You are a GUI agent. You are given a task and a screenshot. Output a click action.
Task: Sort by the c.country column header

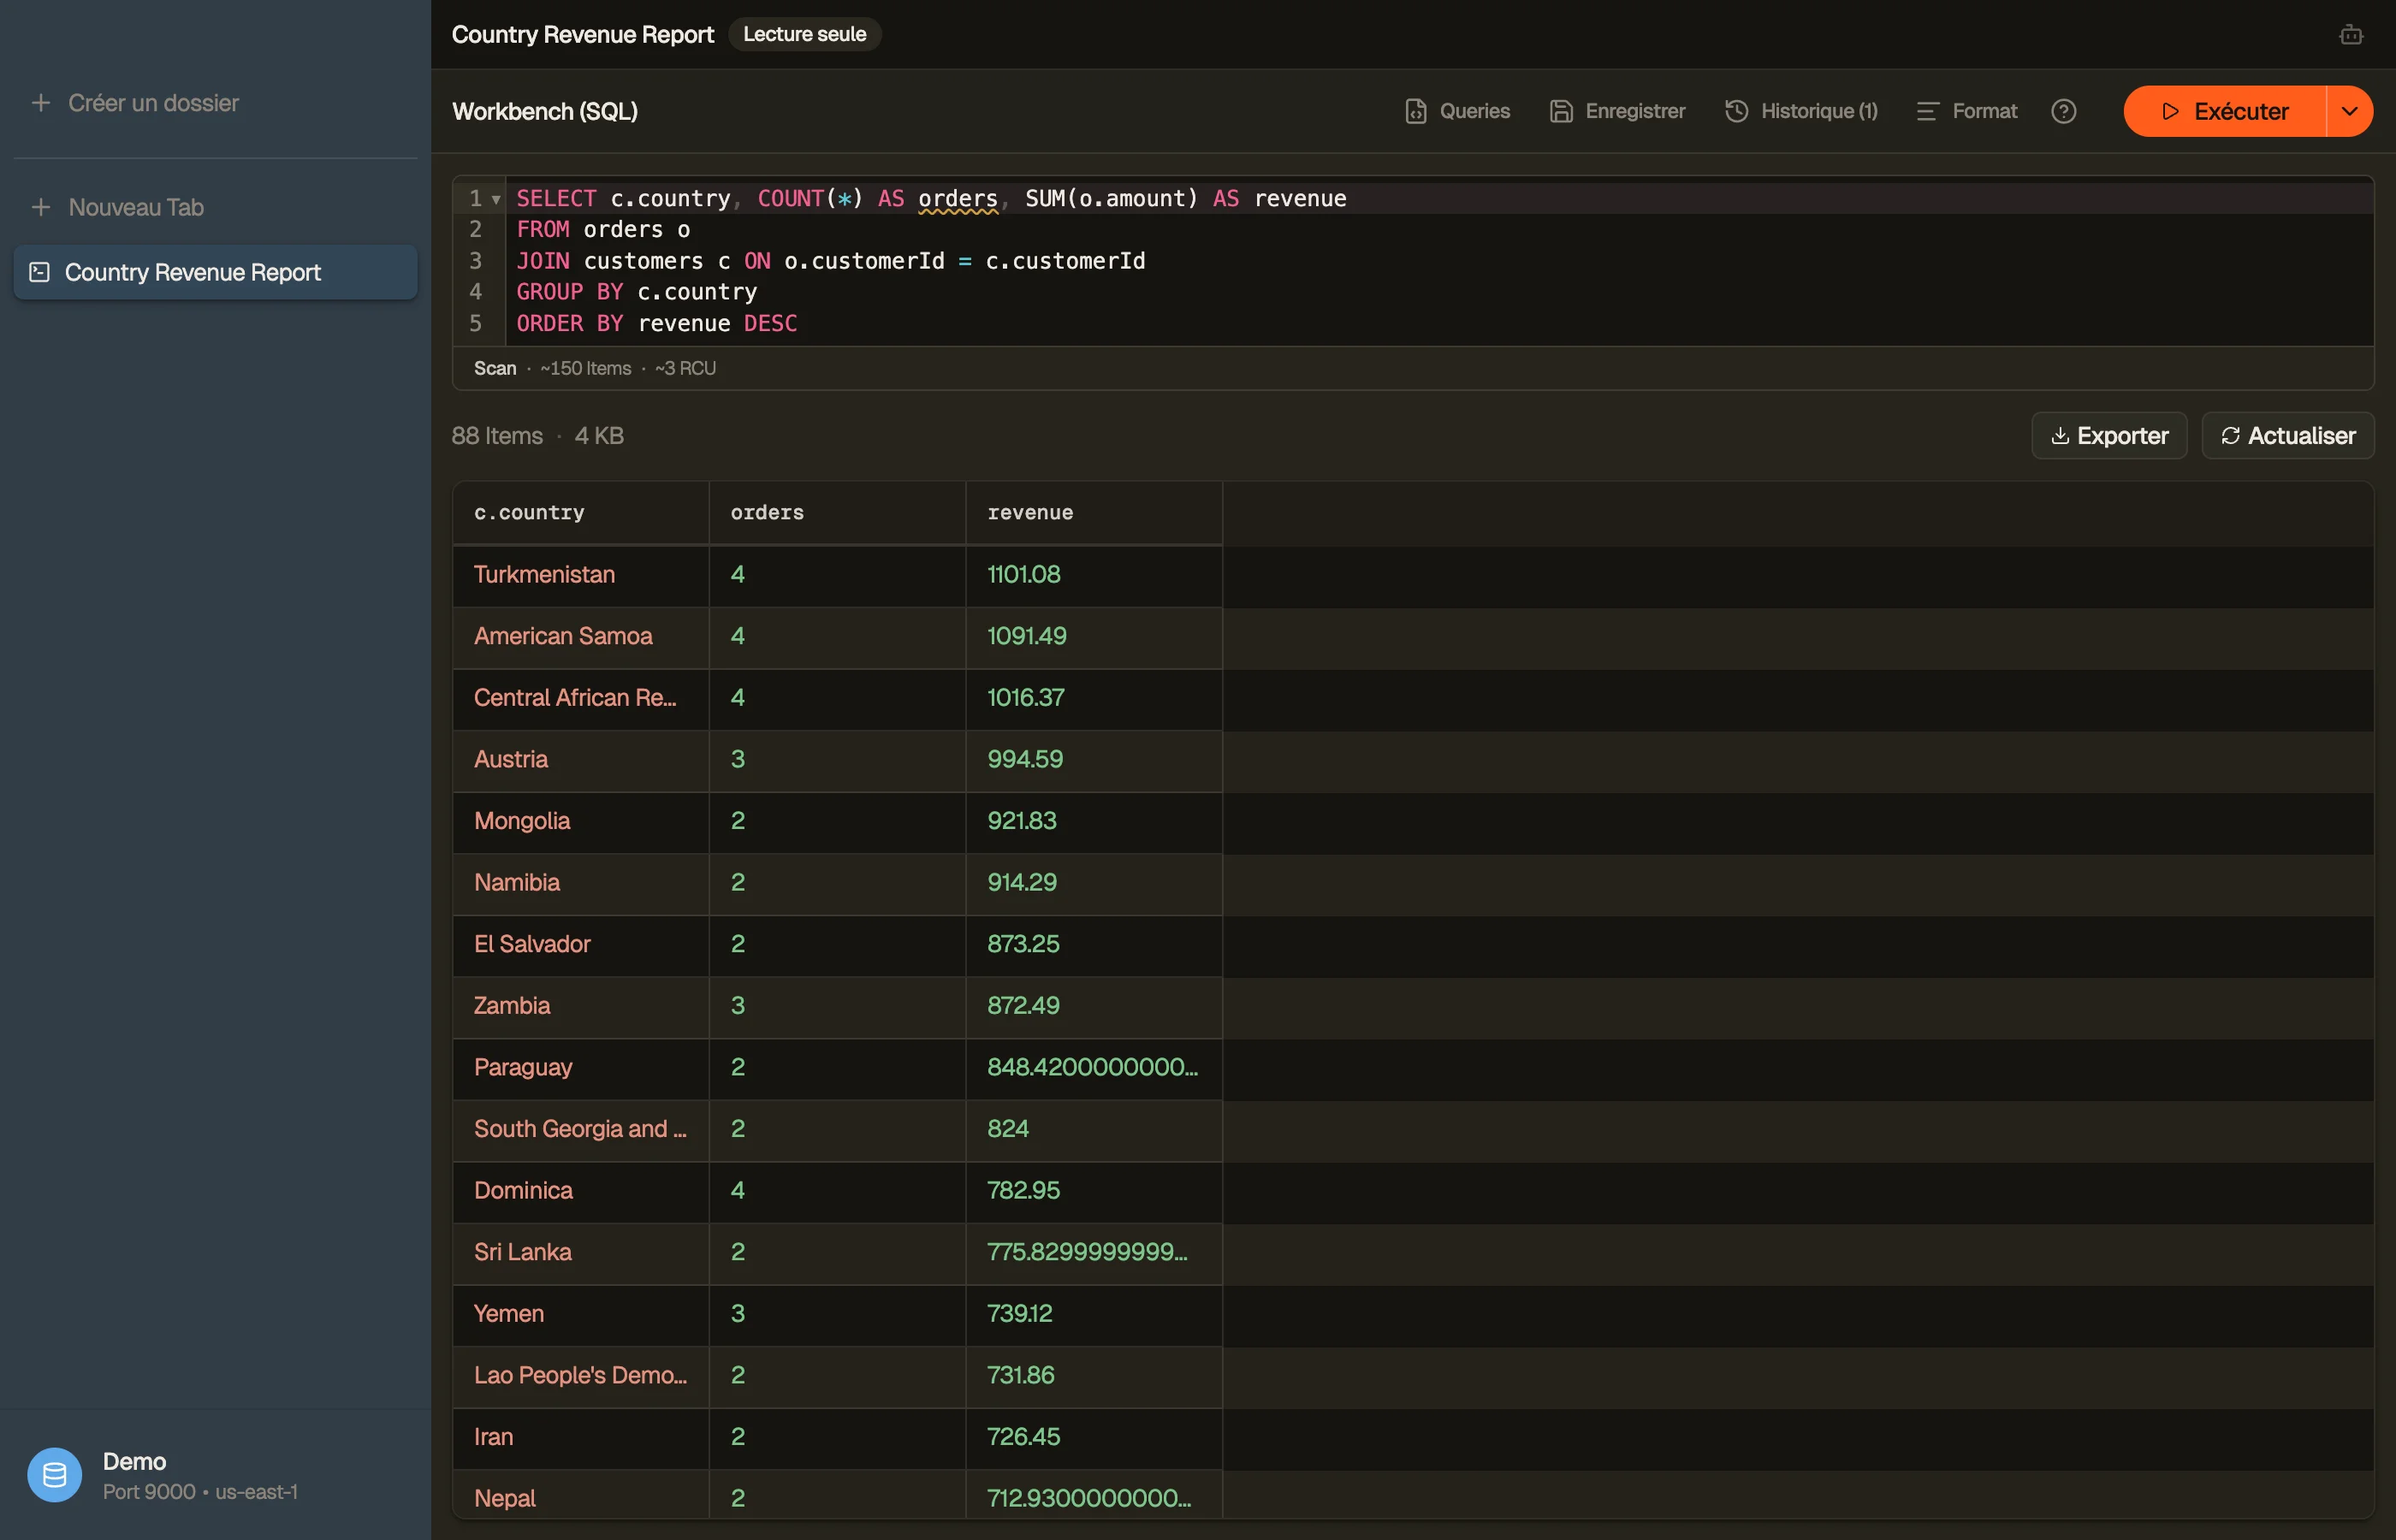tap(581, 513)
